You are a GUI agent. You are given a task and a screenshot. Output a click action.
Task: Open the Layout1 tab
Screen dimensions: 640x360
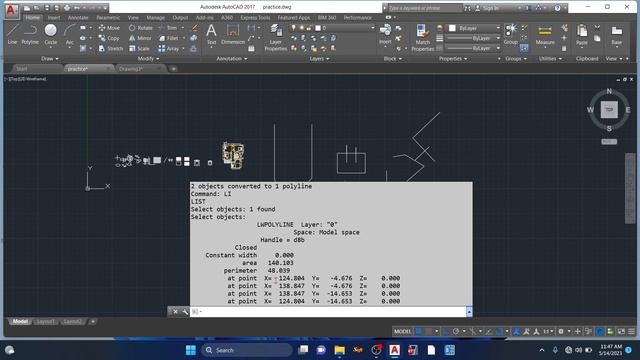(x=45, y=322)
